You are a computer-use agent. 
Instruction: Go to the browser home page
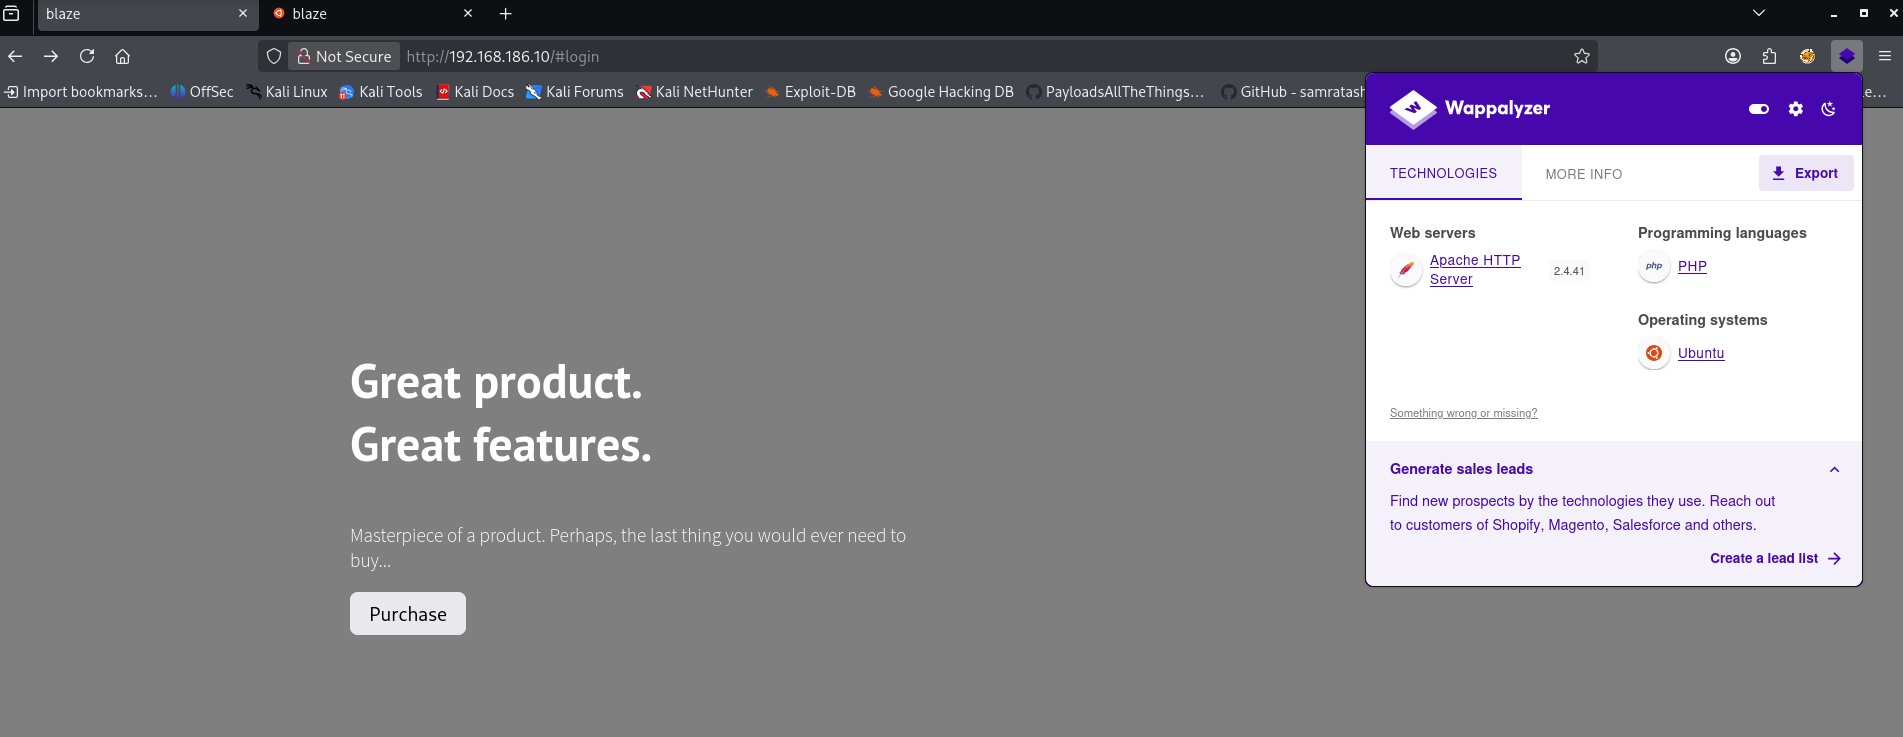pyautogui.click(x=122, y=56)
